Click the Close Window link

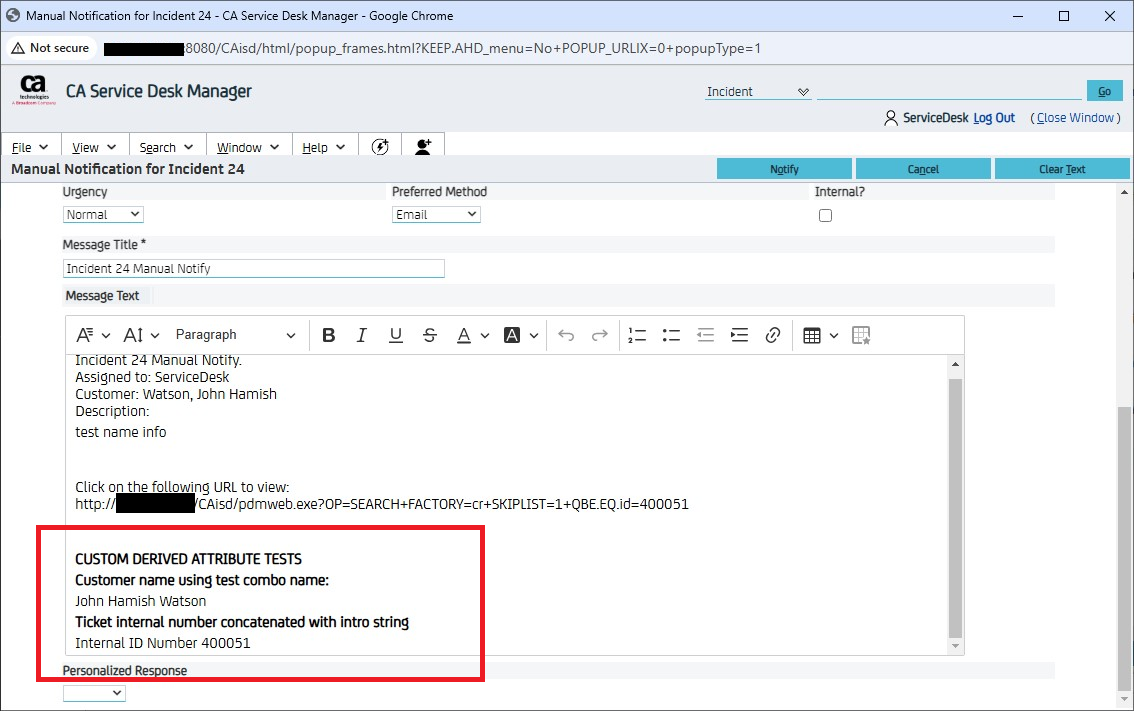tap(1075, 118)
